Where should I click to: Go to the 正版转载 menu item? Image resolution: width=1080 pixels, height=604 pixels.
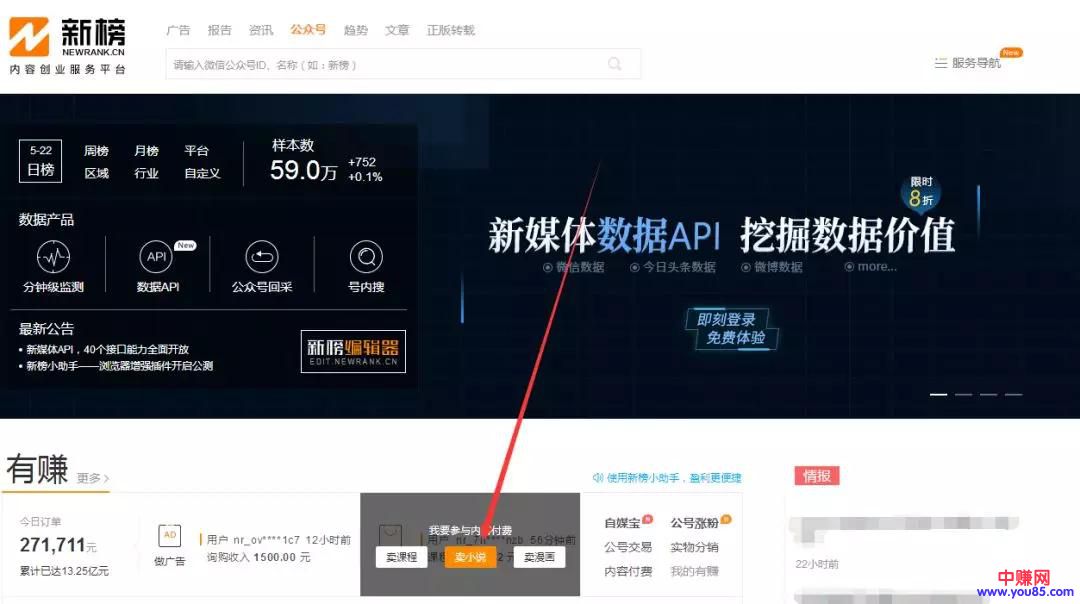point(450,30)
